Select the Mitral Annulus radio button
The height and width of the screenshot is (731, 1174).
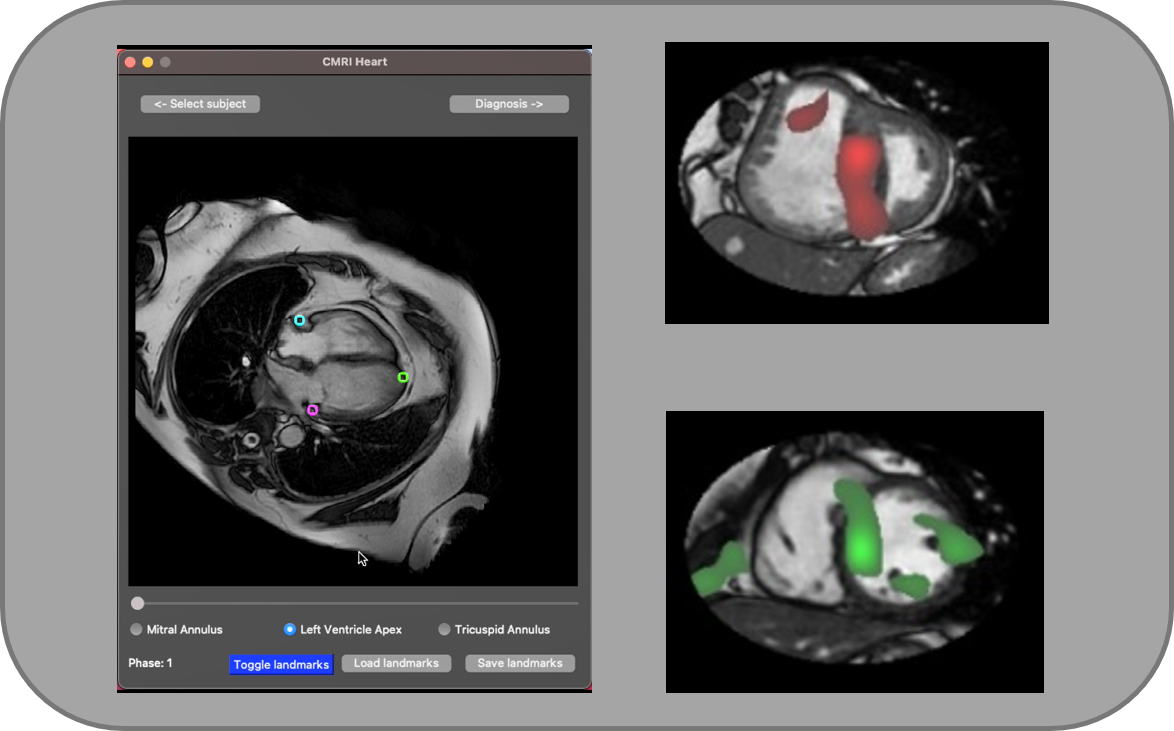tap(137, 629)
